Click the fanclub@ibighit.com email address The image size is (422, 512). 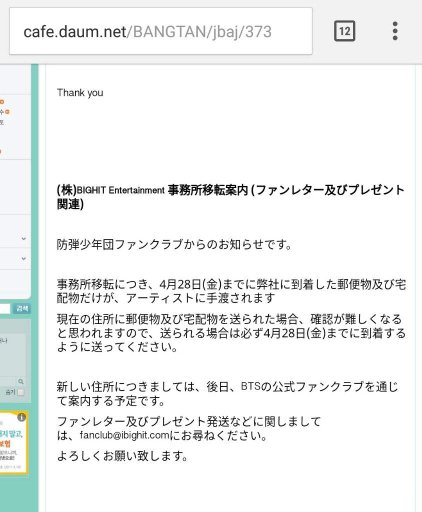tap(125, 435)
